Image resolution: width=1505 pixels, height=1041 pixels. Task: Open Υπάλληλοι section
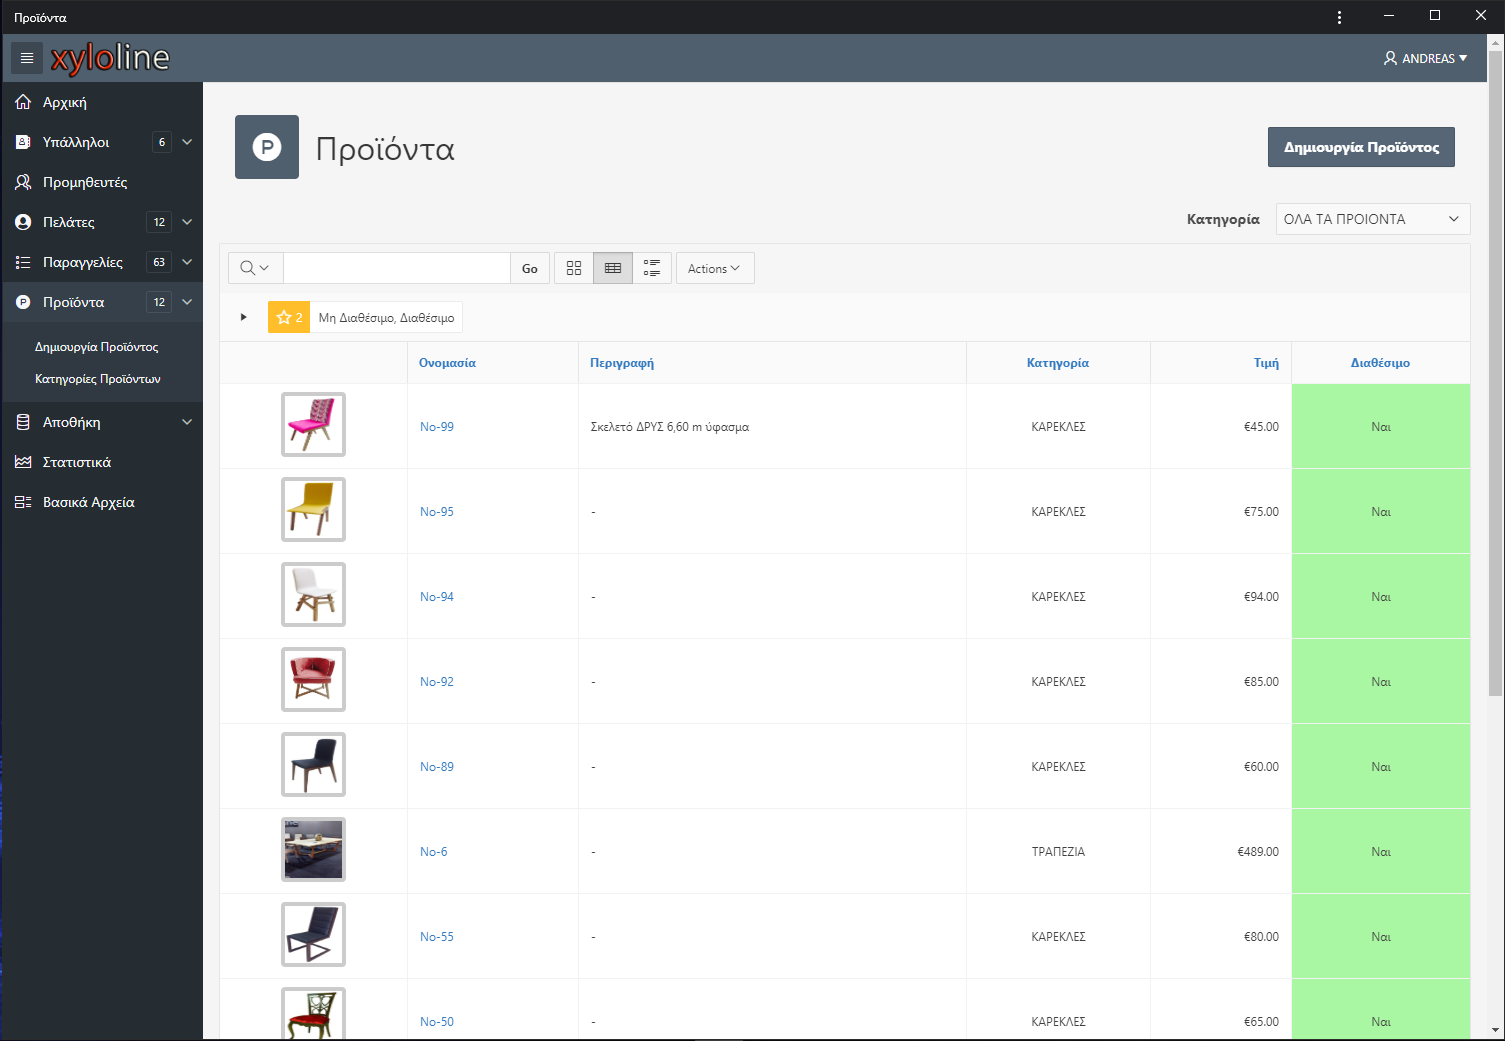[x=76, y=142]
